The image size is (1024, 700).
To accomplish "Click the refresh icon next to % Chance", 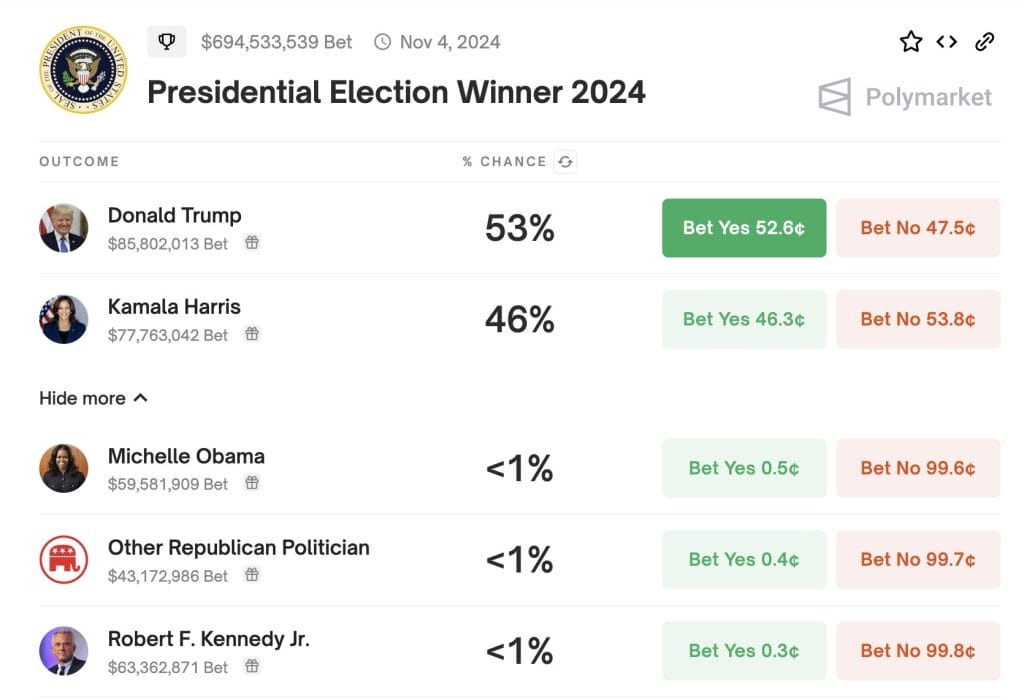I will pos(566,162).
